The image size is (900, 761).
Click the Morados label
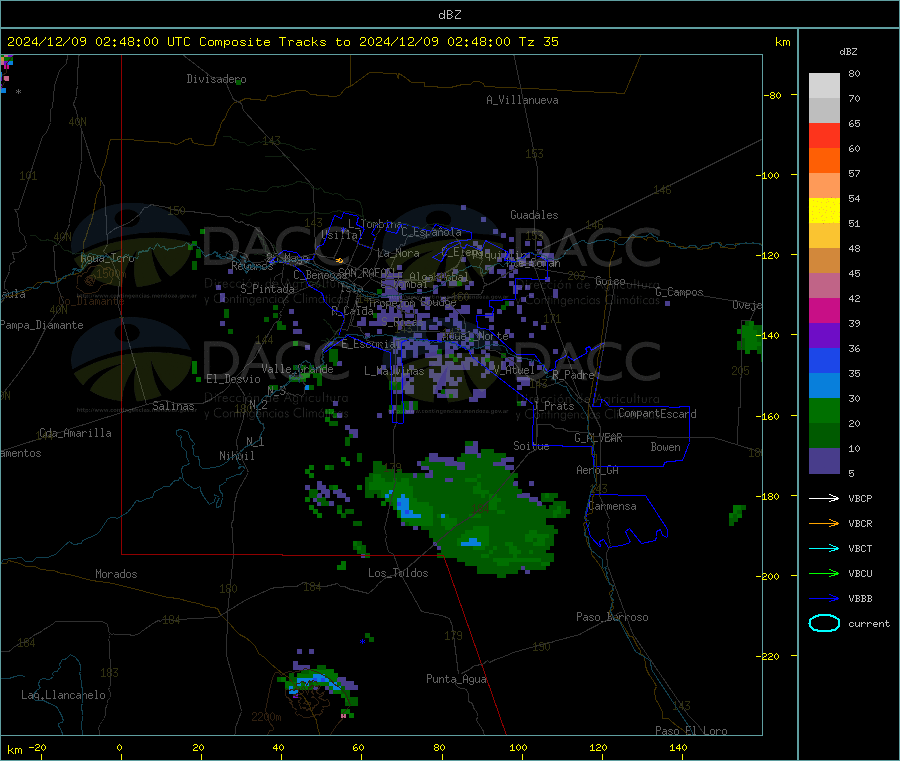tap(117, 574)
